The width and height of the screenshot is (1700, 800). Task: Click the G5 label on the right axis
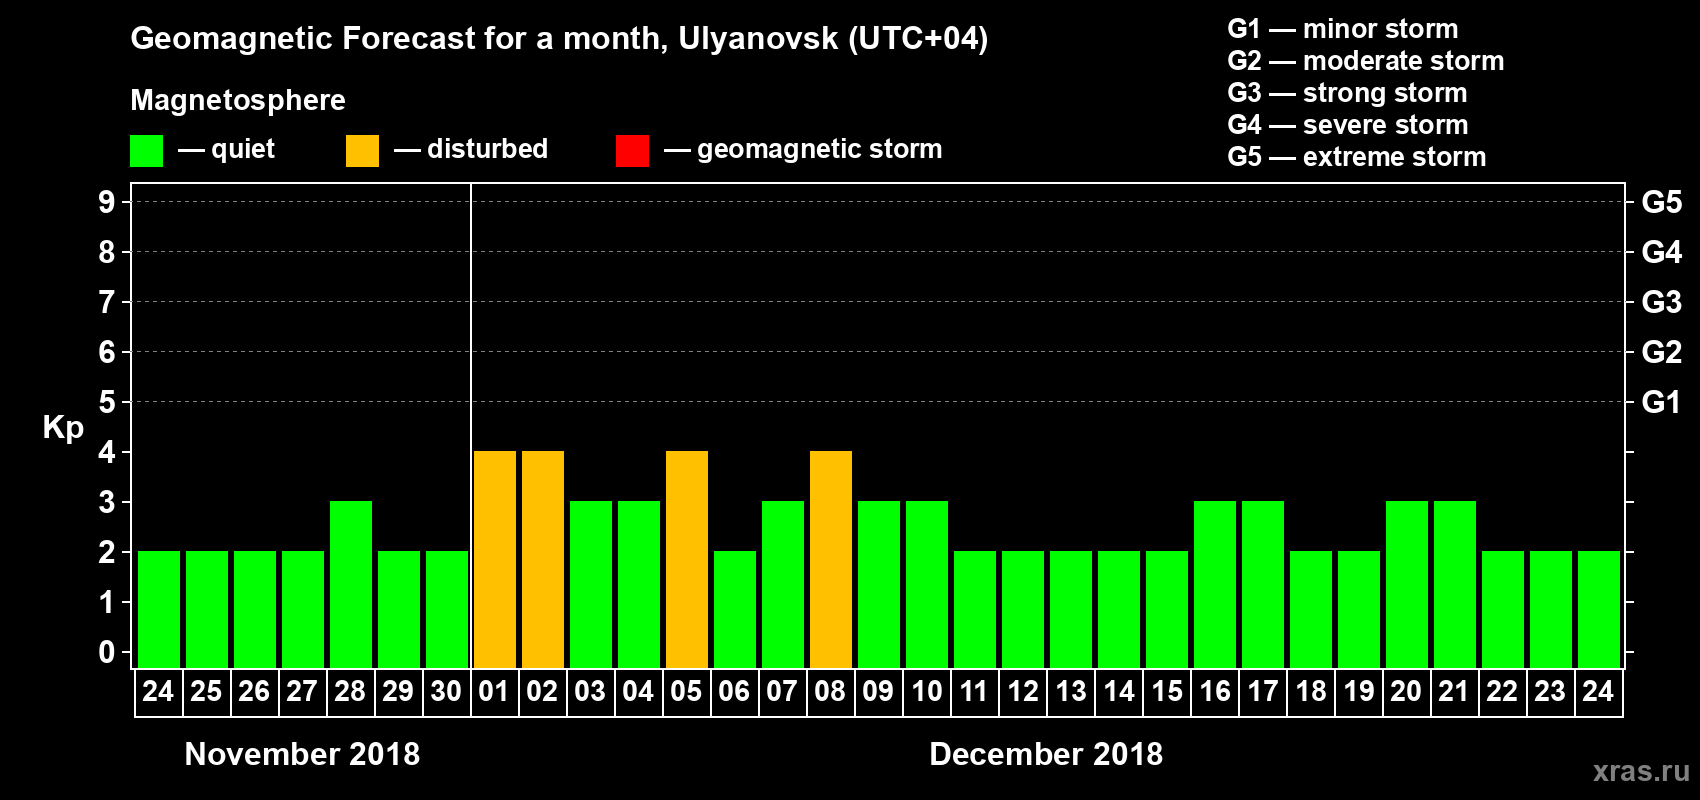pos(1662,202)
